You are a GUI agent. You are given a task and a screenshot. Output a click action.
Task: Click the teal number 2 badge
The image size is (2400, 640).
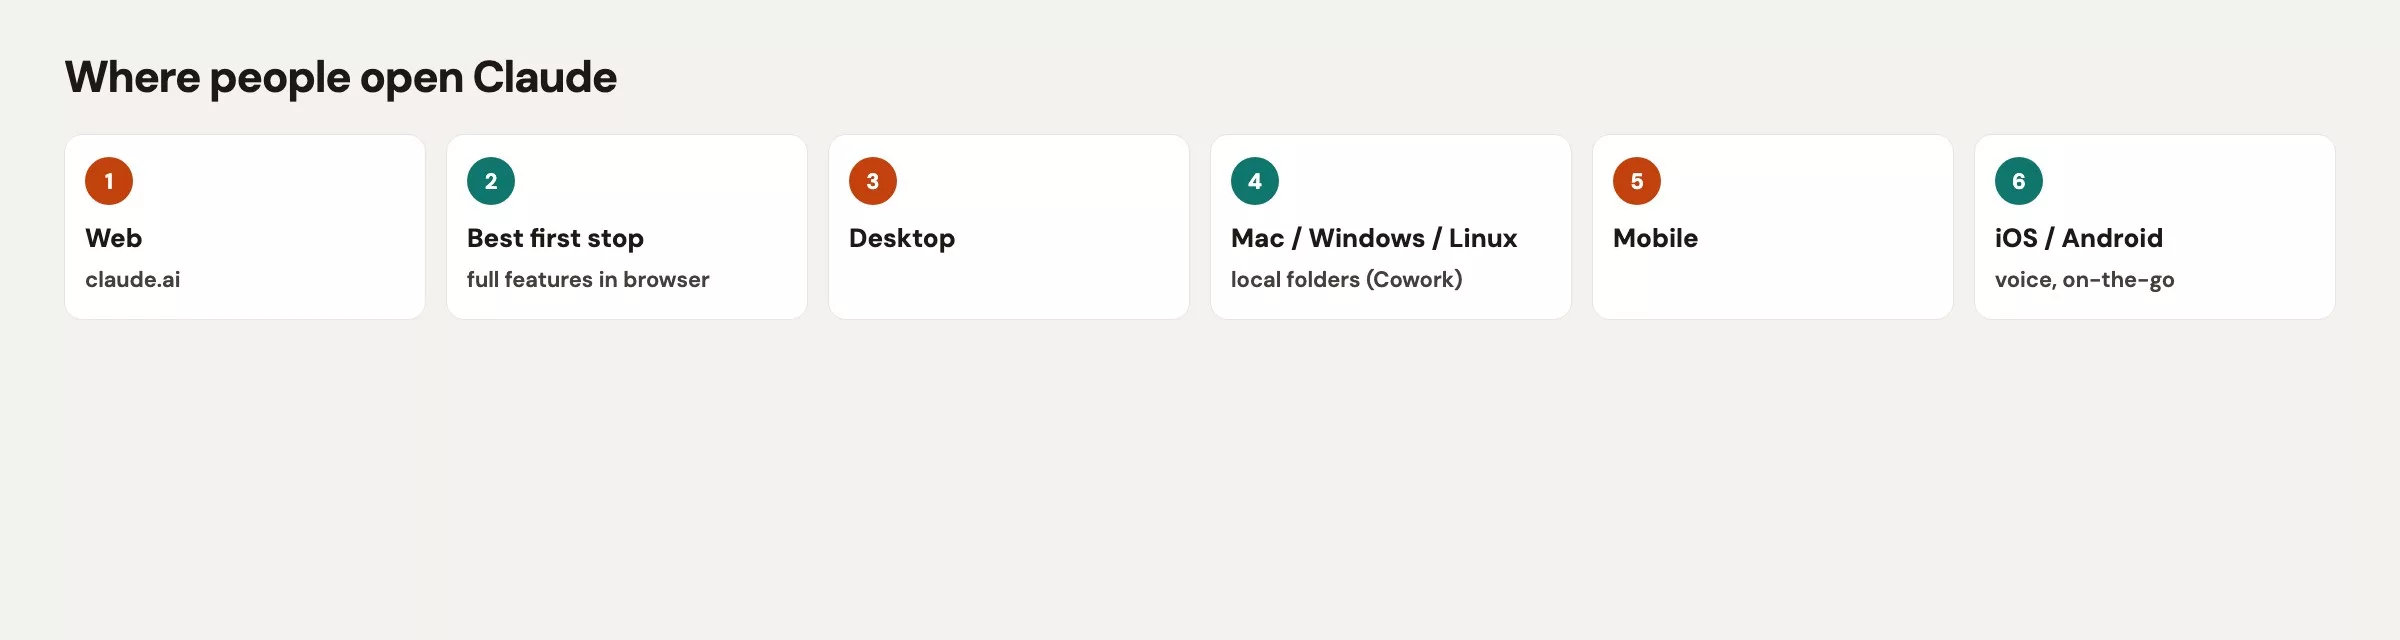tap(491, 181)
